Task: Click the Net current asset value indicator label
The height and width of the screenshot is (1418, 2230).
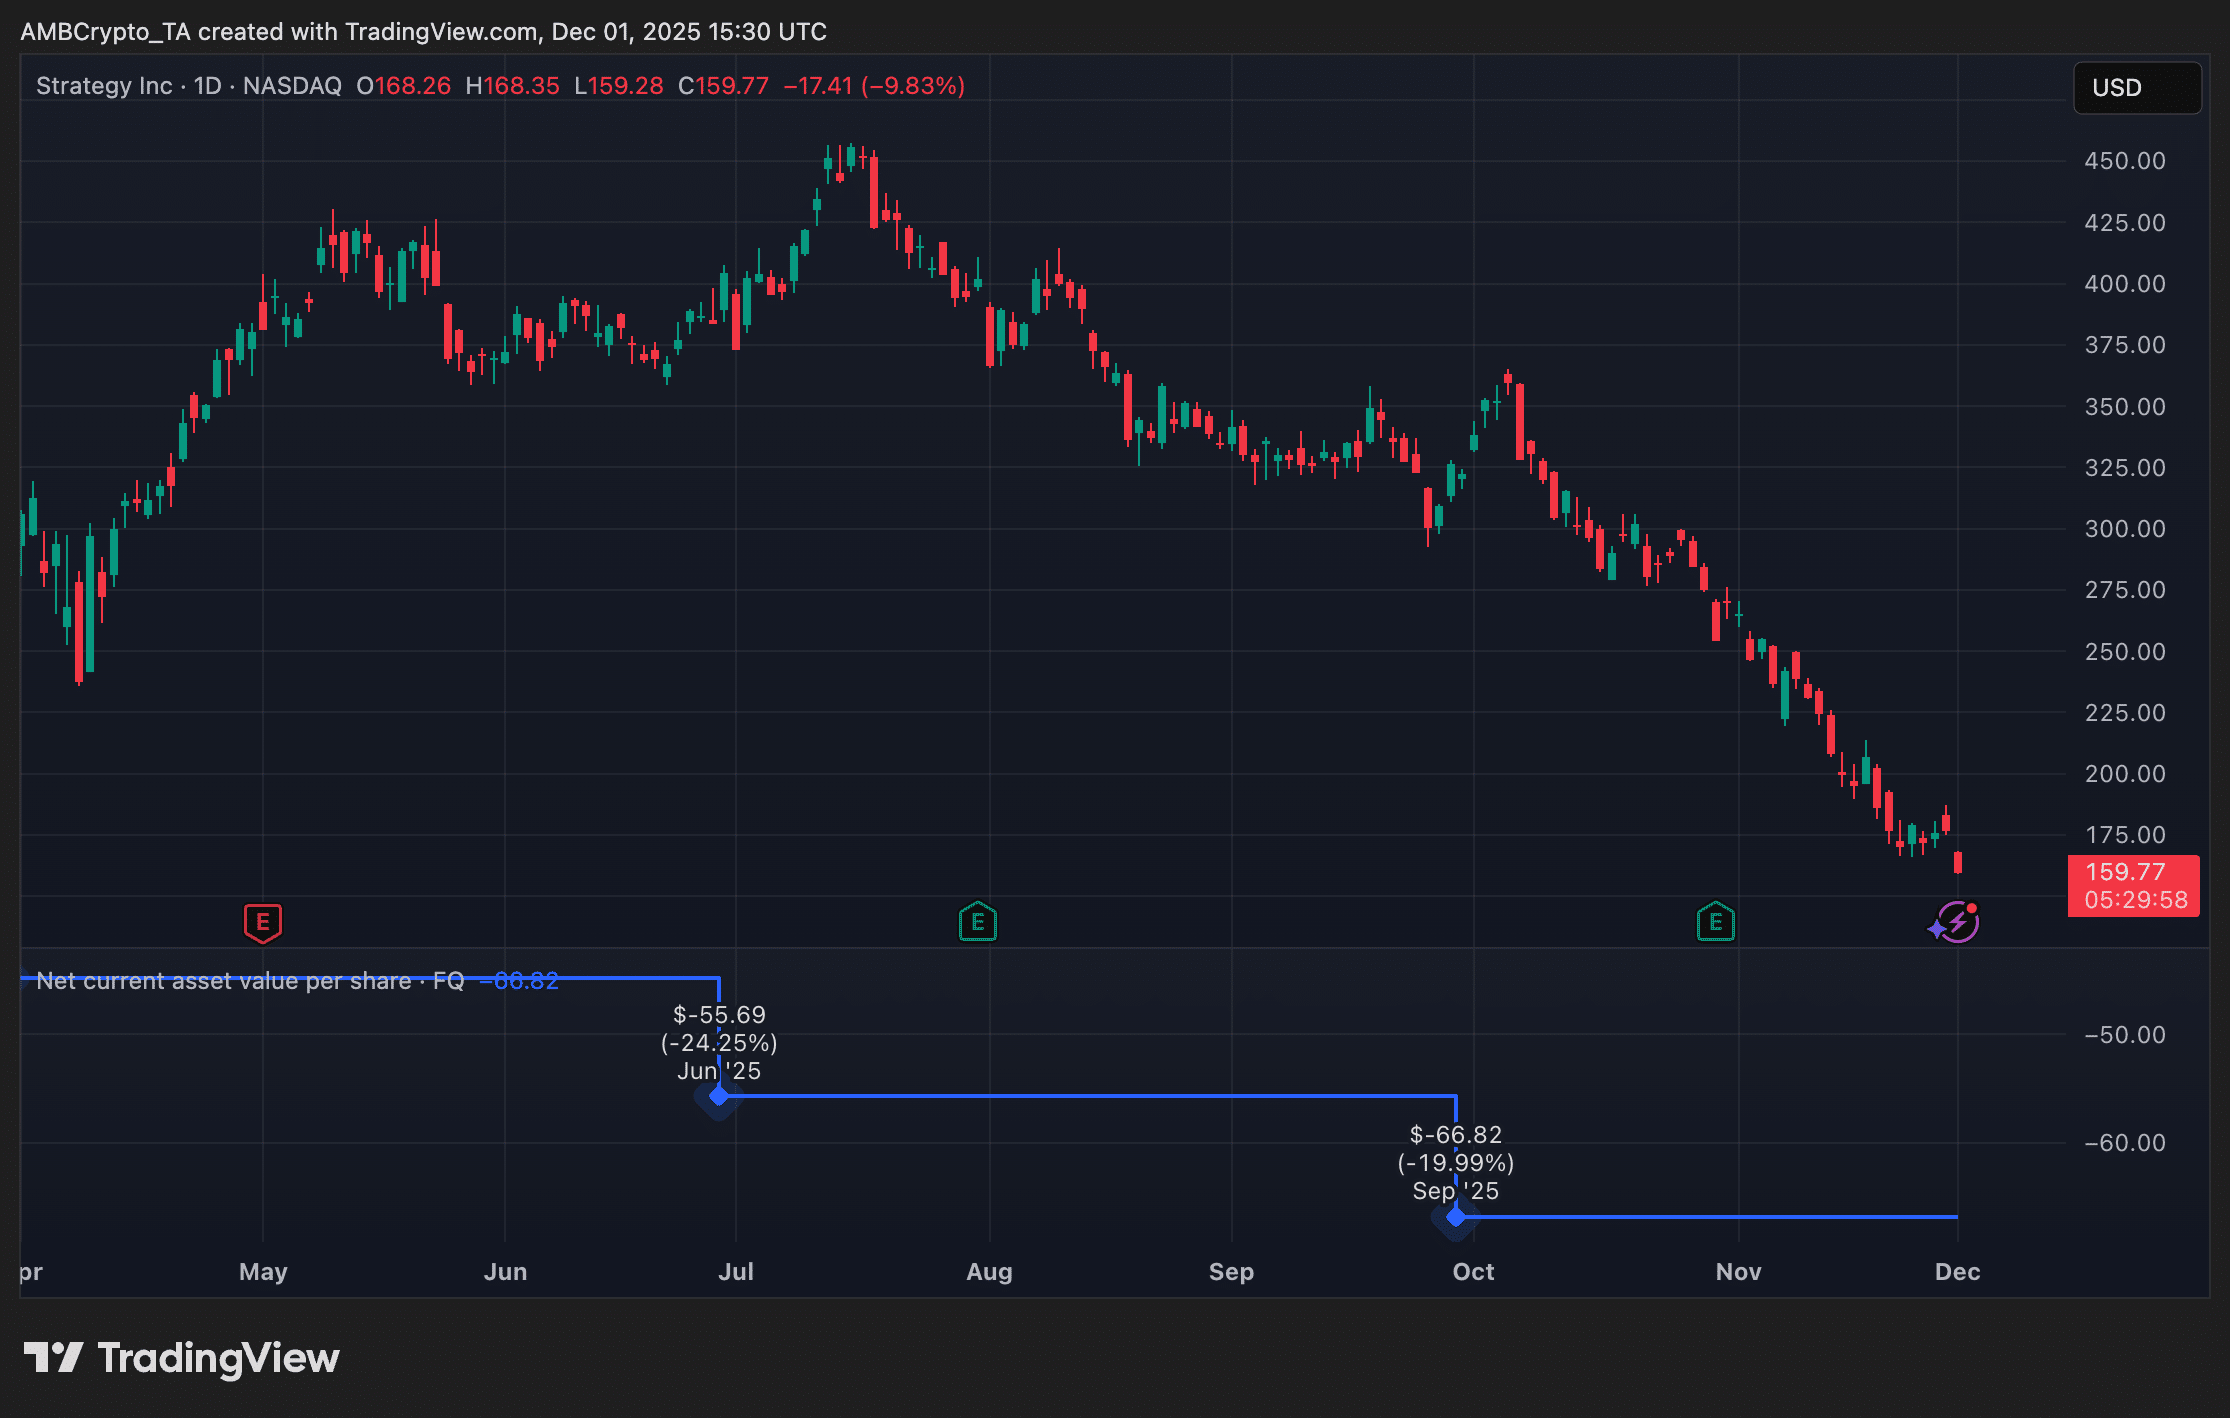Action: (250, 981)
